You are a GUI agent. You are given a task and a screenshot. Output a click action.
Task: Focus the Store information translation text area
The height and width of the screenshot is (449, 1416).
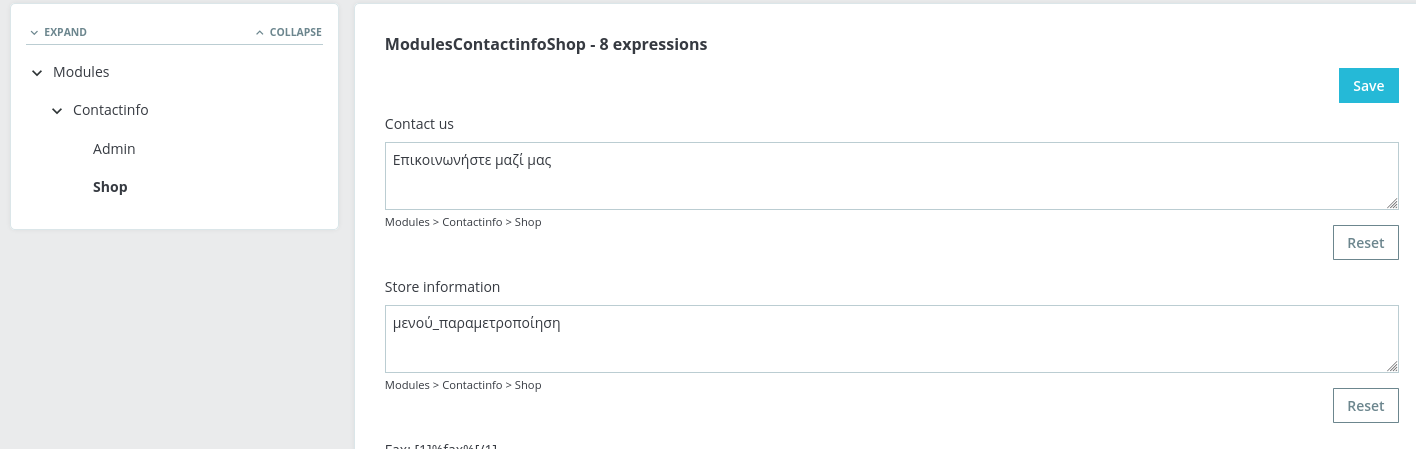point(890,339)
